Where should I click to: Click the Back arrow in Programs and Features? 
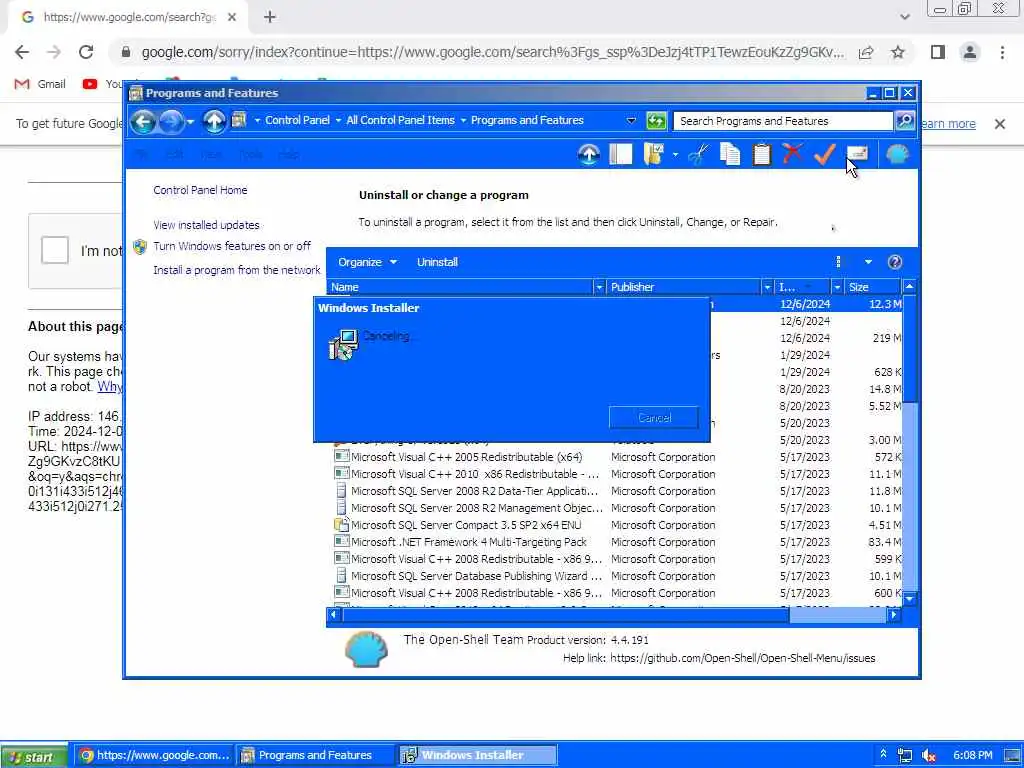(143, 121)
